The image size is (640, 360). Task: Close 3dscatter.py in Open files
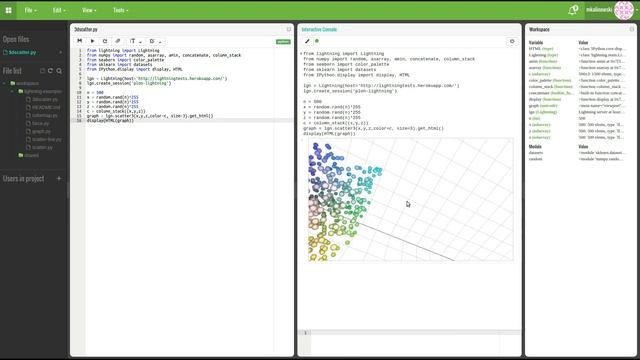pos(60,52)
